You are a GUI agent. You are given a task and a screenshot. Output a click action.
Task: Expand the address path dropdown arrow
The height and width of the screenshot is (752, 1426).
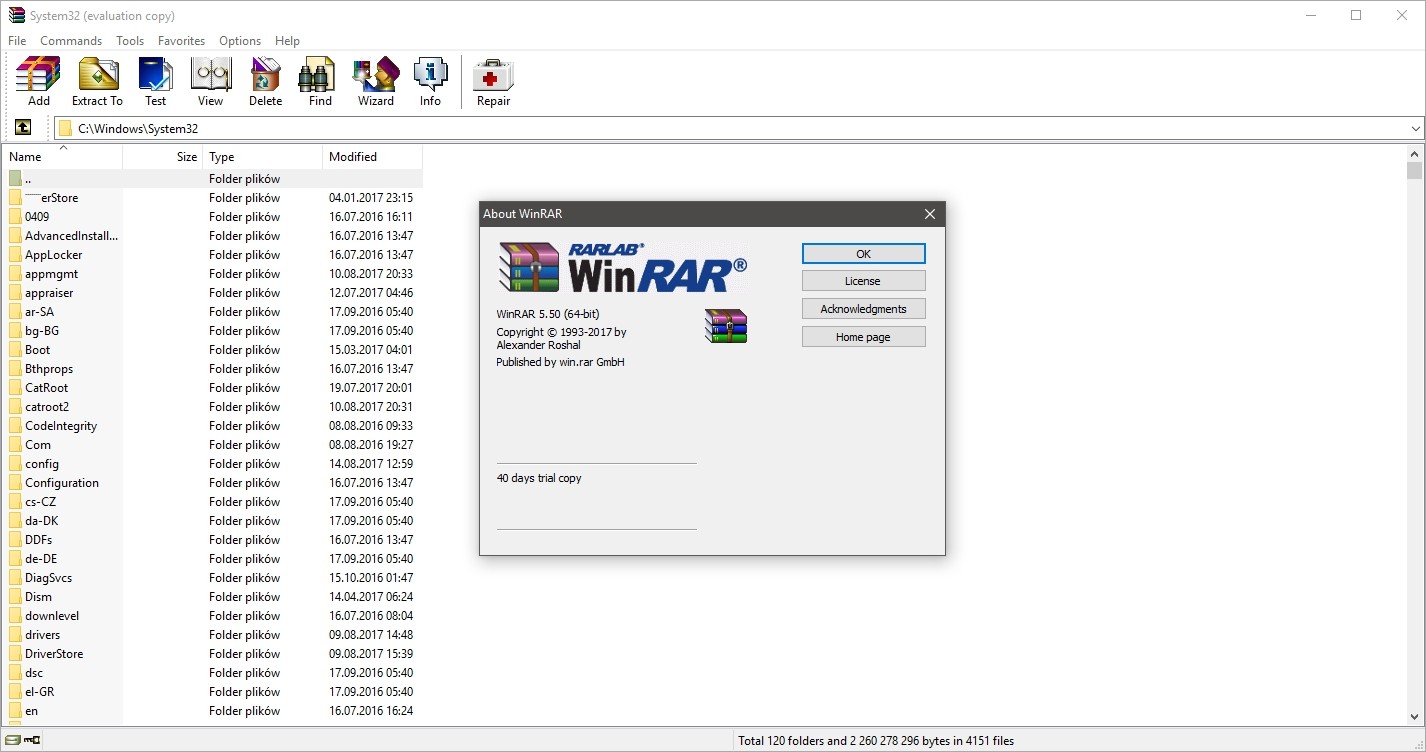tap(1416, 129)
